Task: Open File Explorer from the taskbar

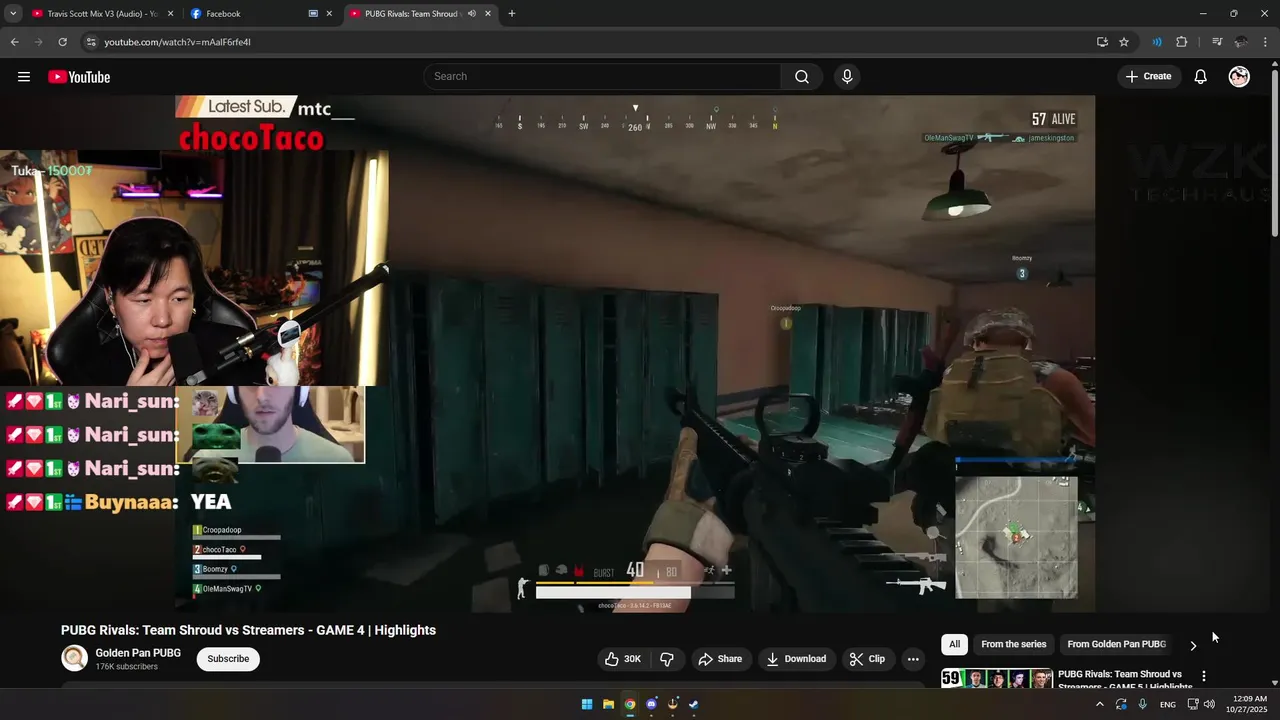Action: (x=608, y=704)
